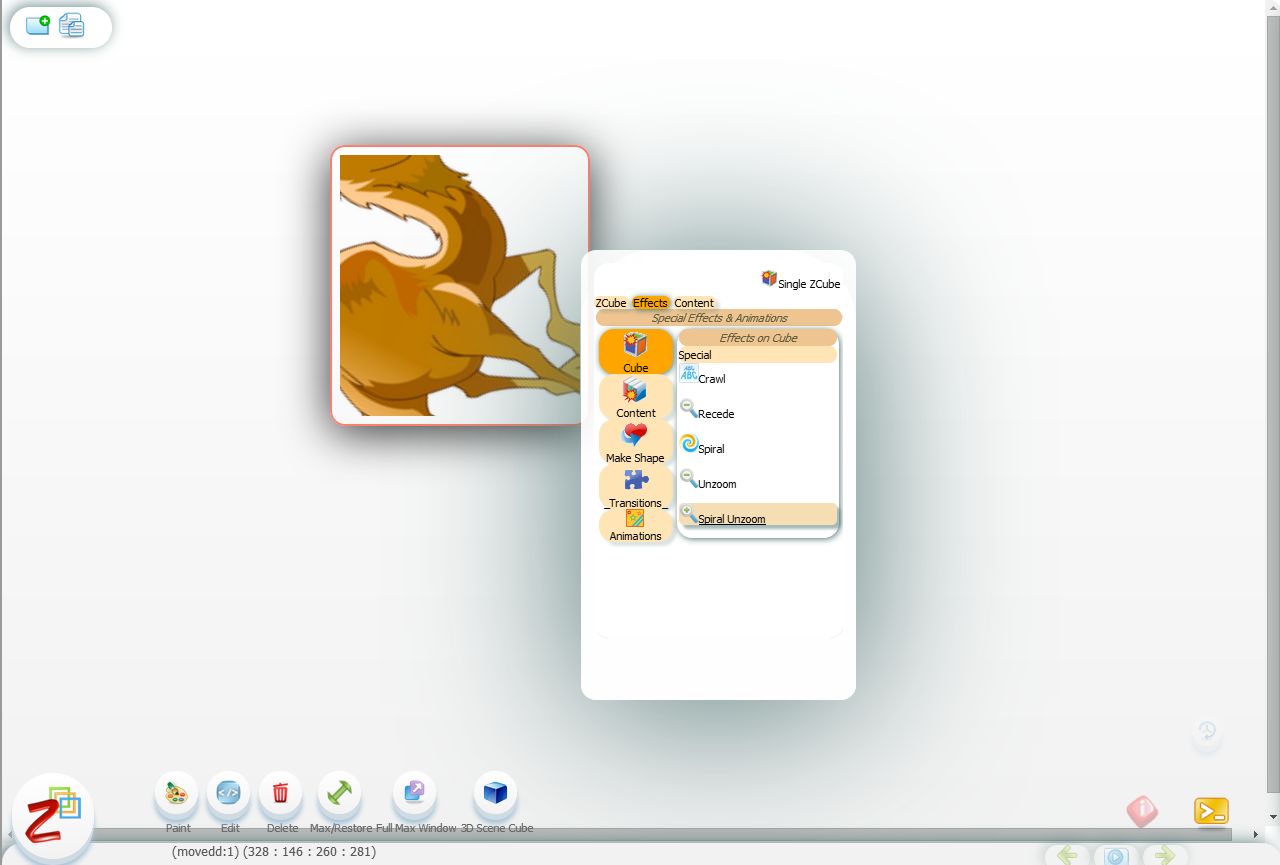Open the yellow console terminal icon
This screenshot has width=1280, height=865.
click(1211, 811)
